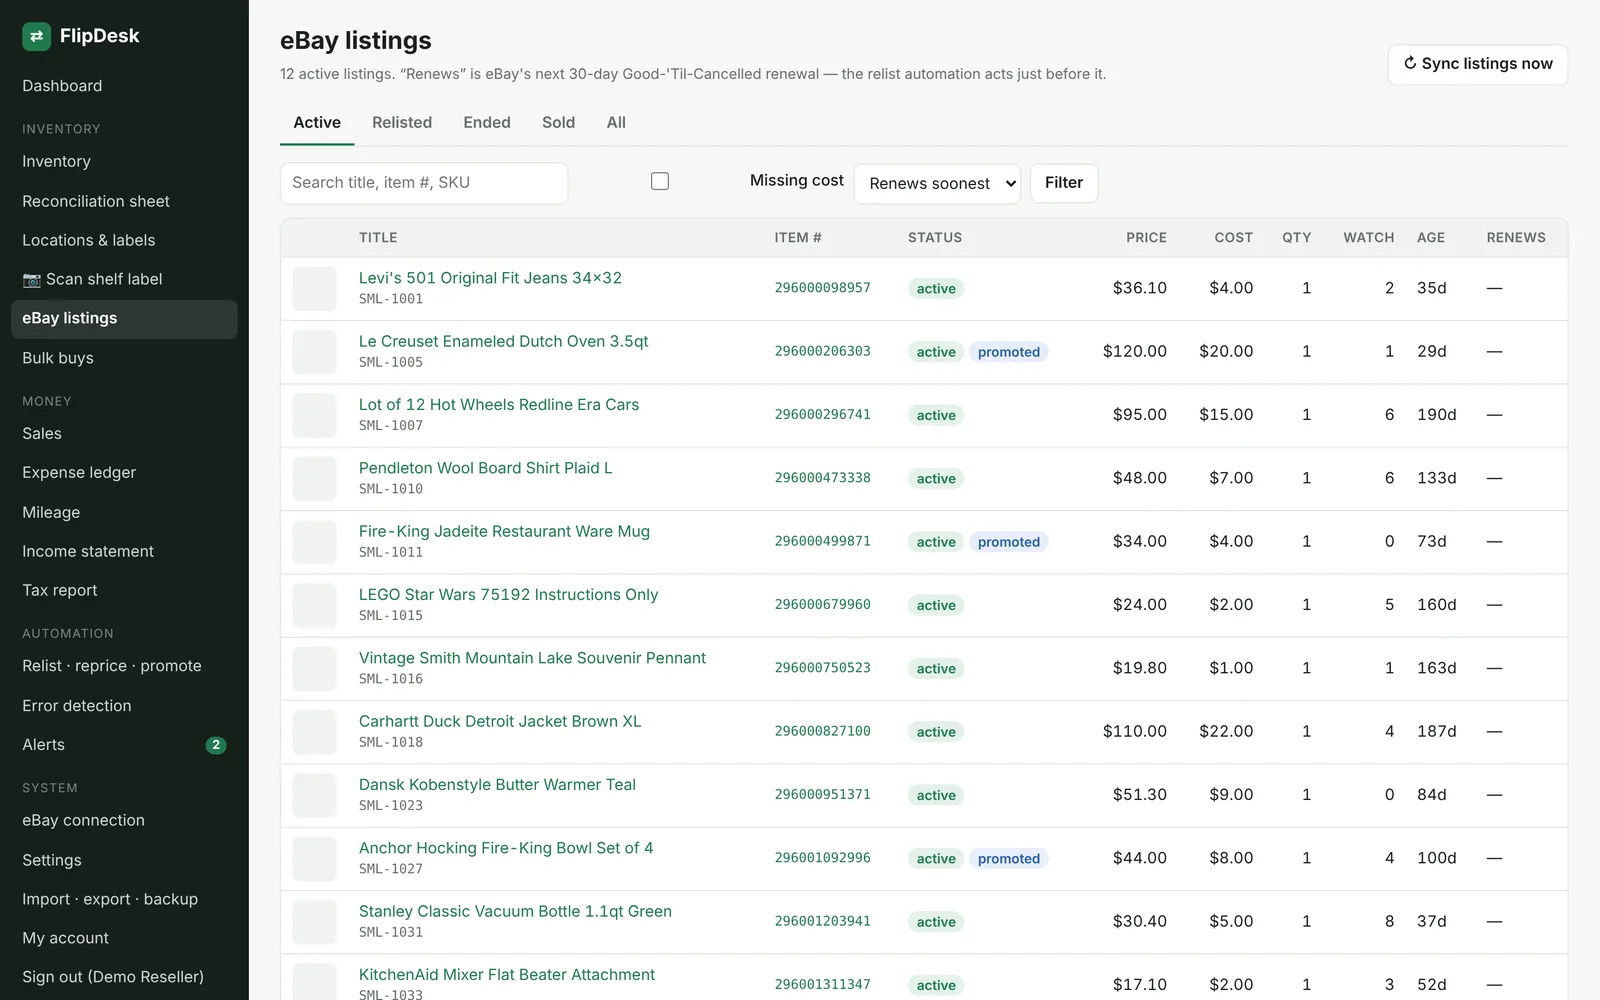This screenshot has height=1000, width=1600.
Task: Open Inventory in the sidebar
Action: (x=124, y=161)
